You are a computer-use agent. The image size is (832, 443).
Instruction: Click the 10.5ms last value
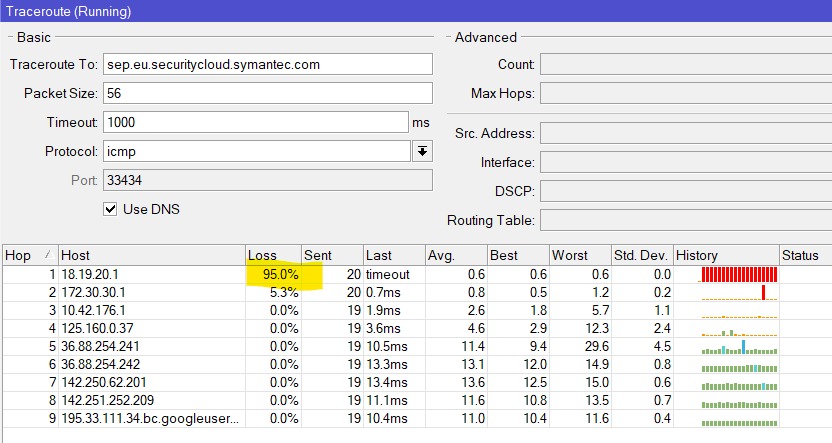point(387,346)
